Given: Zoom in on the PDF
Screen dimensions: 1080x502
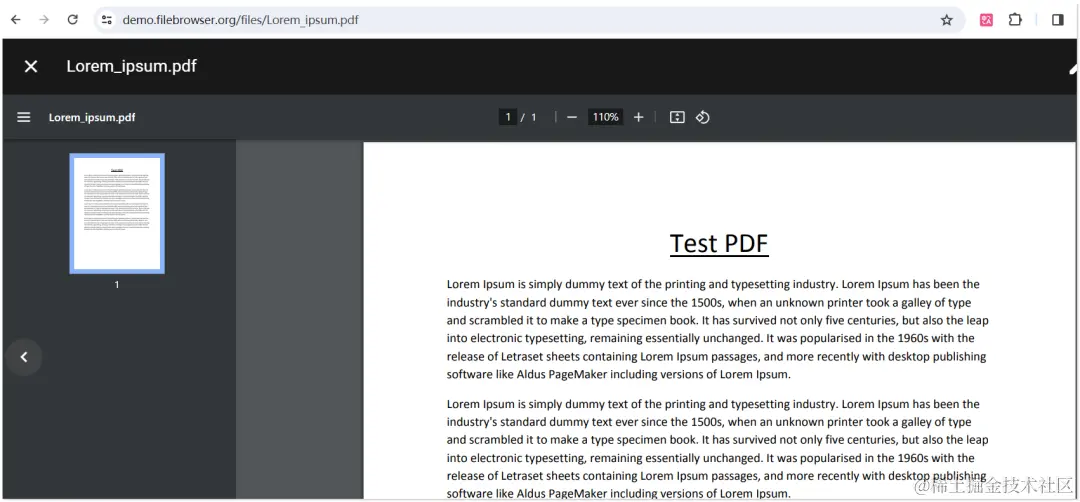Looking at the screenshot, I should pos(638,117).
